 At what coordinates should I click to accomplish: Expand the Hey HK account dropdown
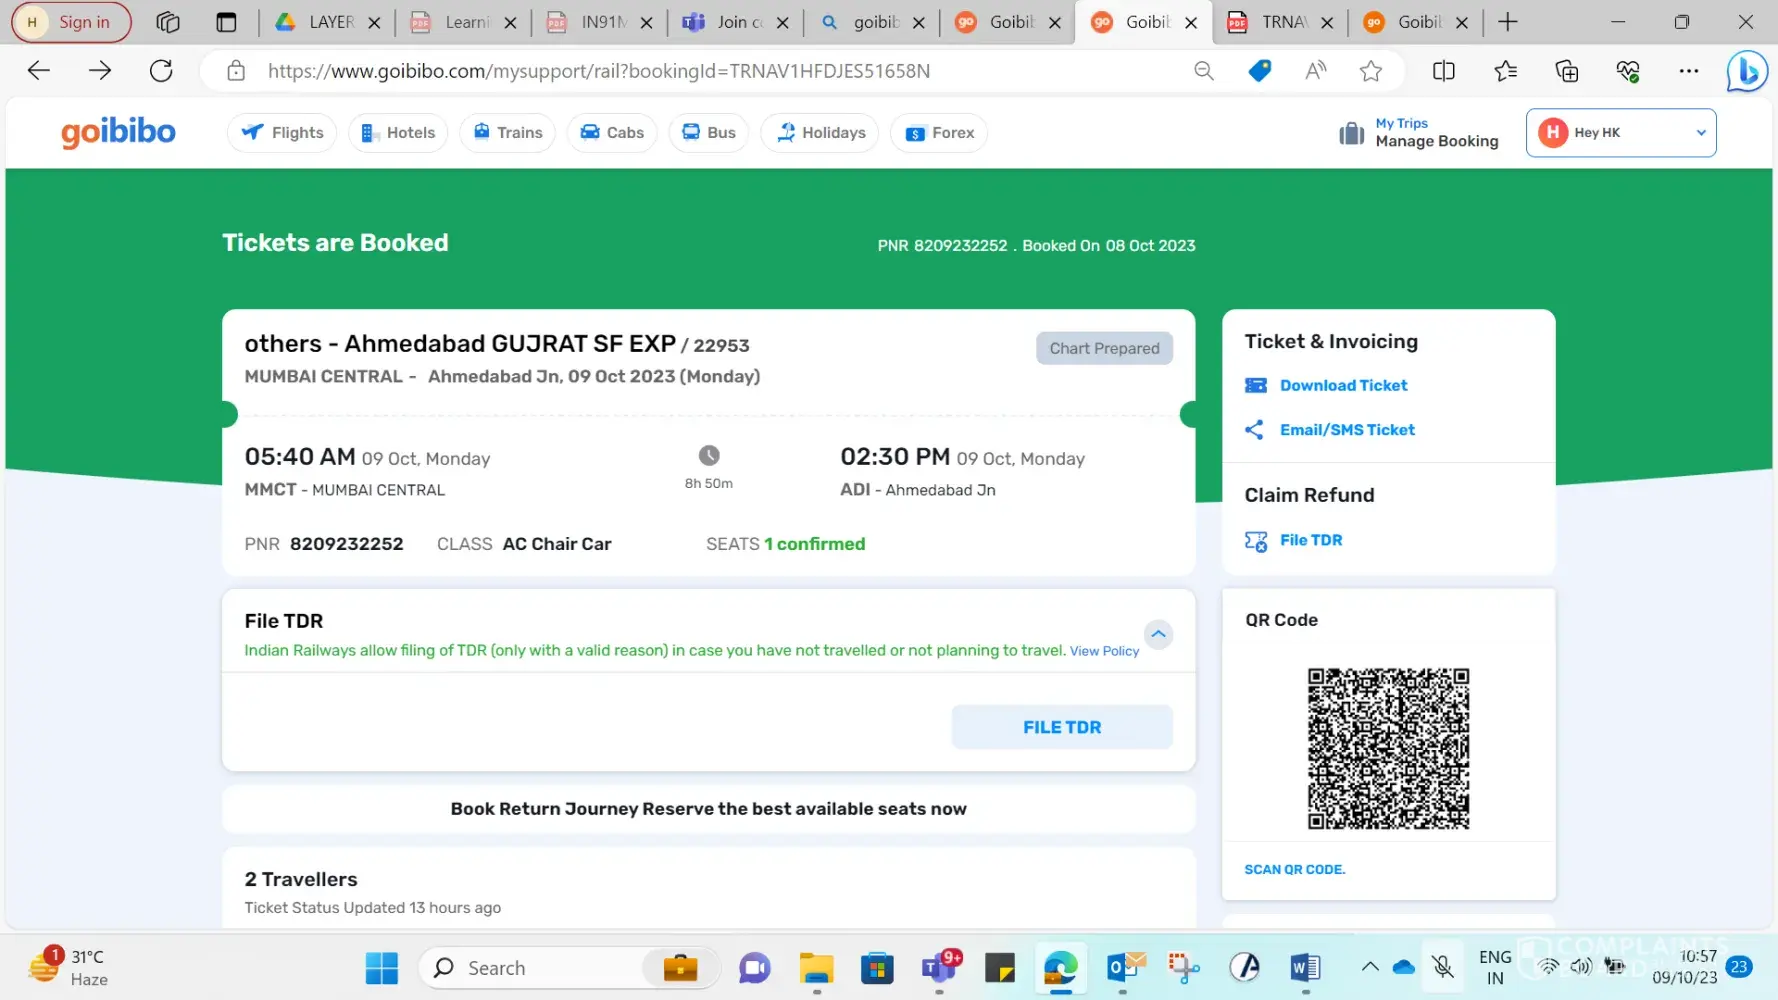[1621, 133]
